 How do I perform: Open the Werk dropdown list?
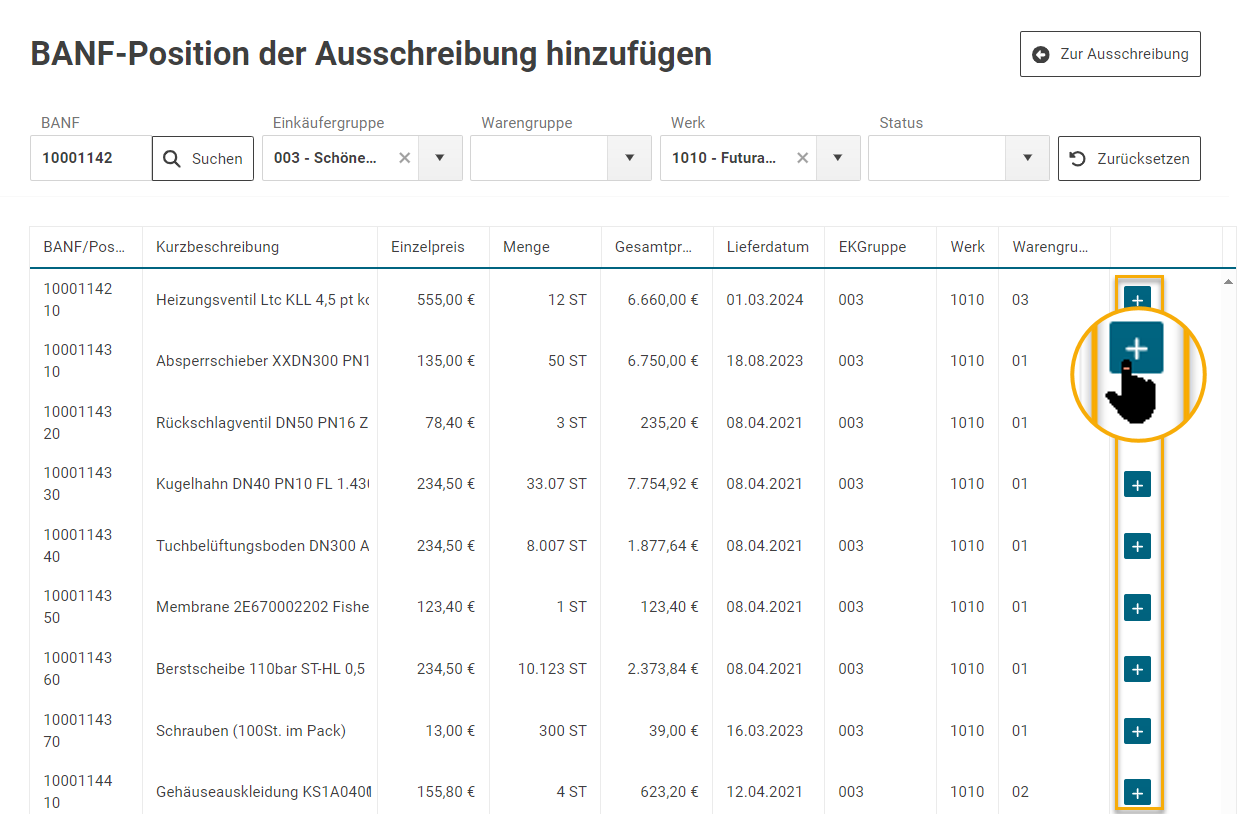point(838,158)
